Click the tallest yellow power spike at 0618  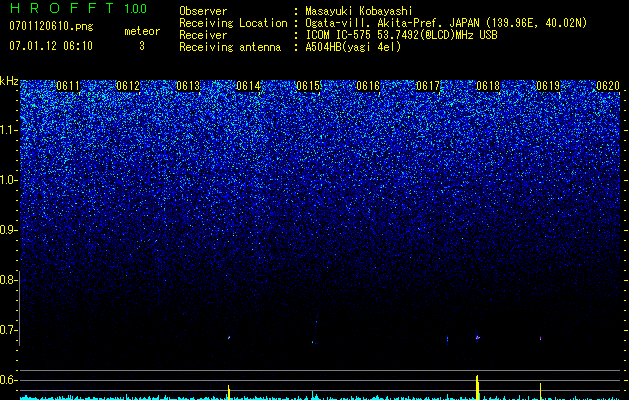tap(477, 388)
